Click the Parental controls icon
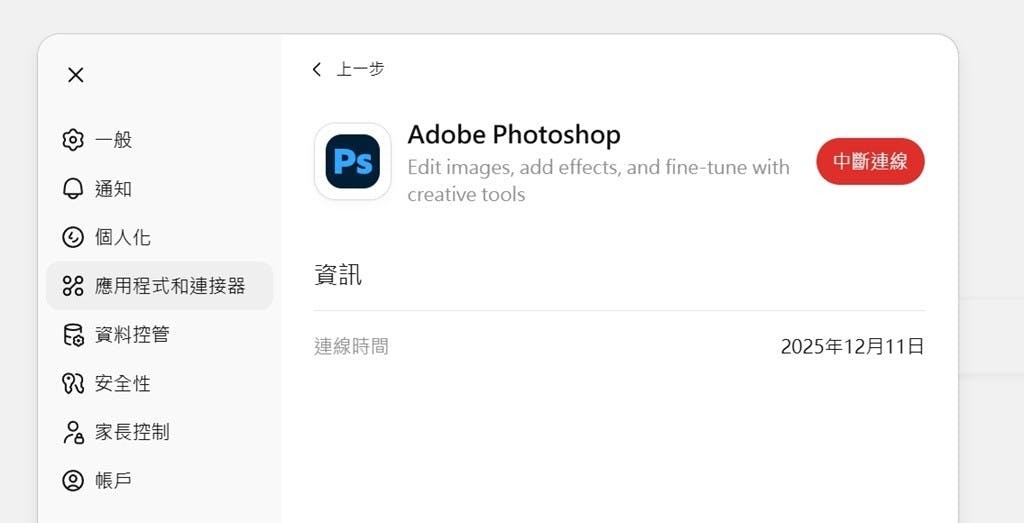 tap(73, 432)
